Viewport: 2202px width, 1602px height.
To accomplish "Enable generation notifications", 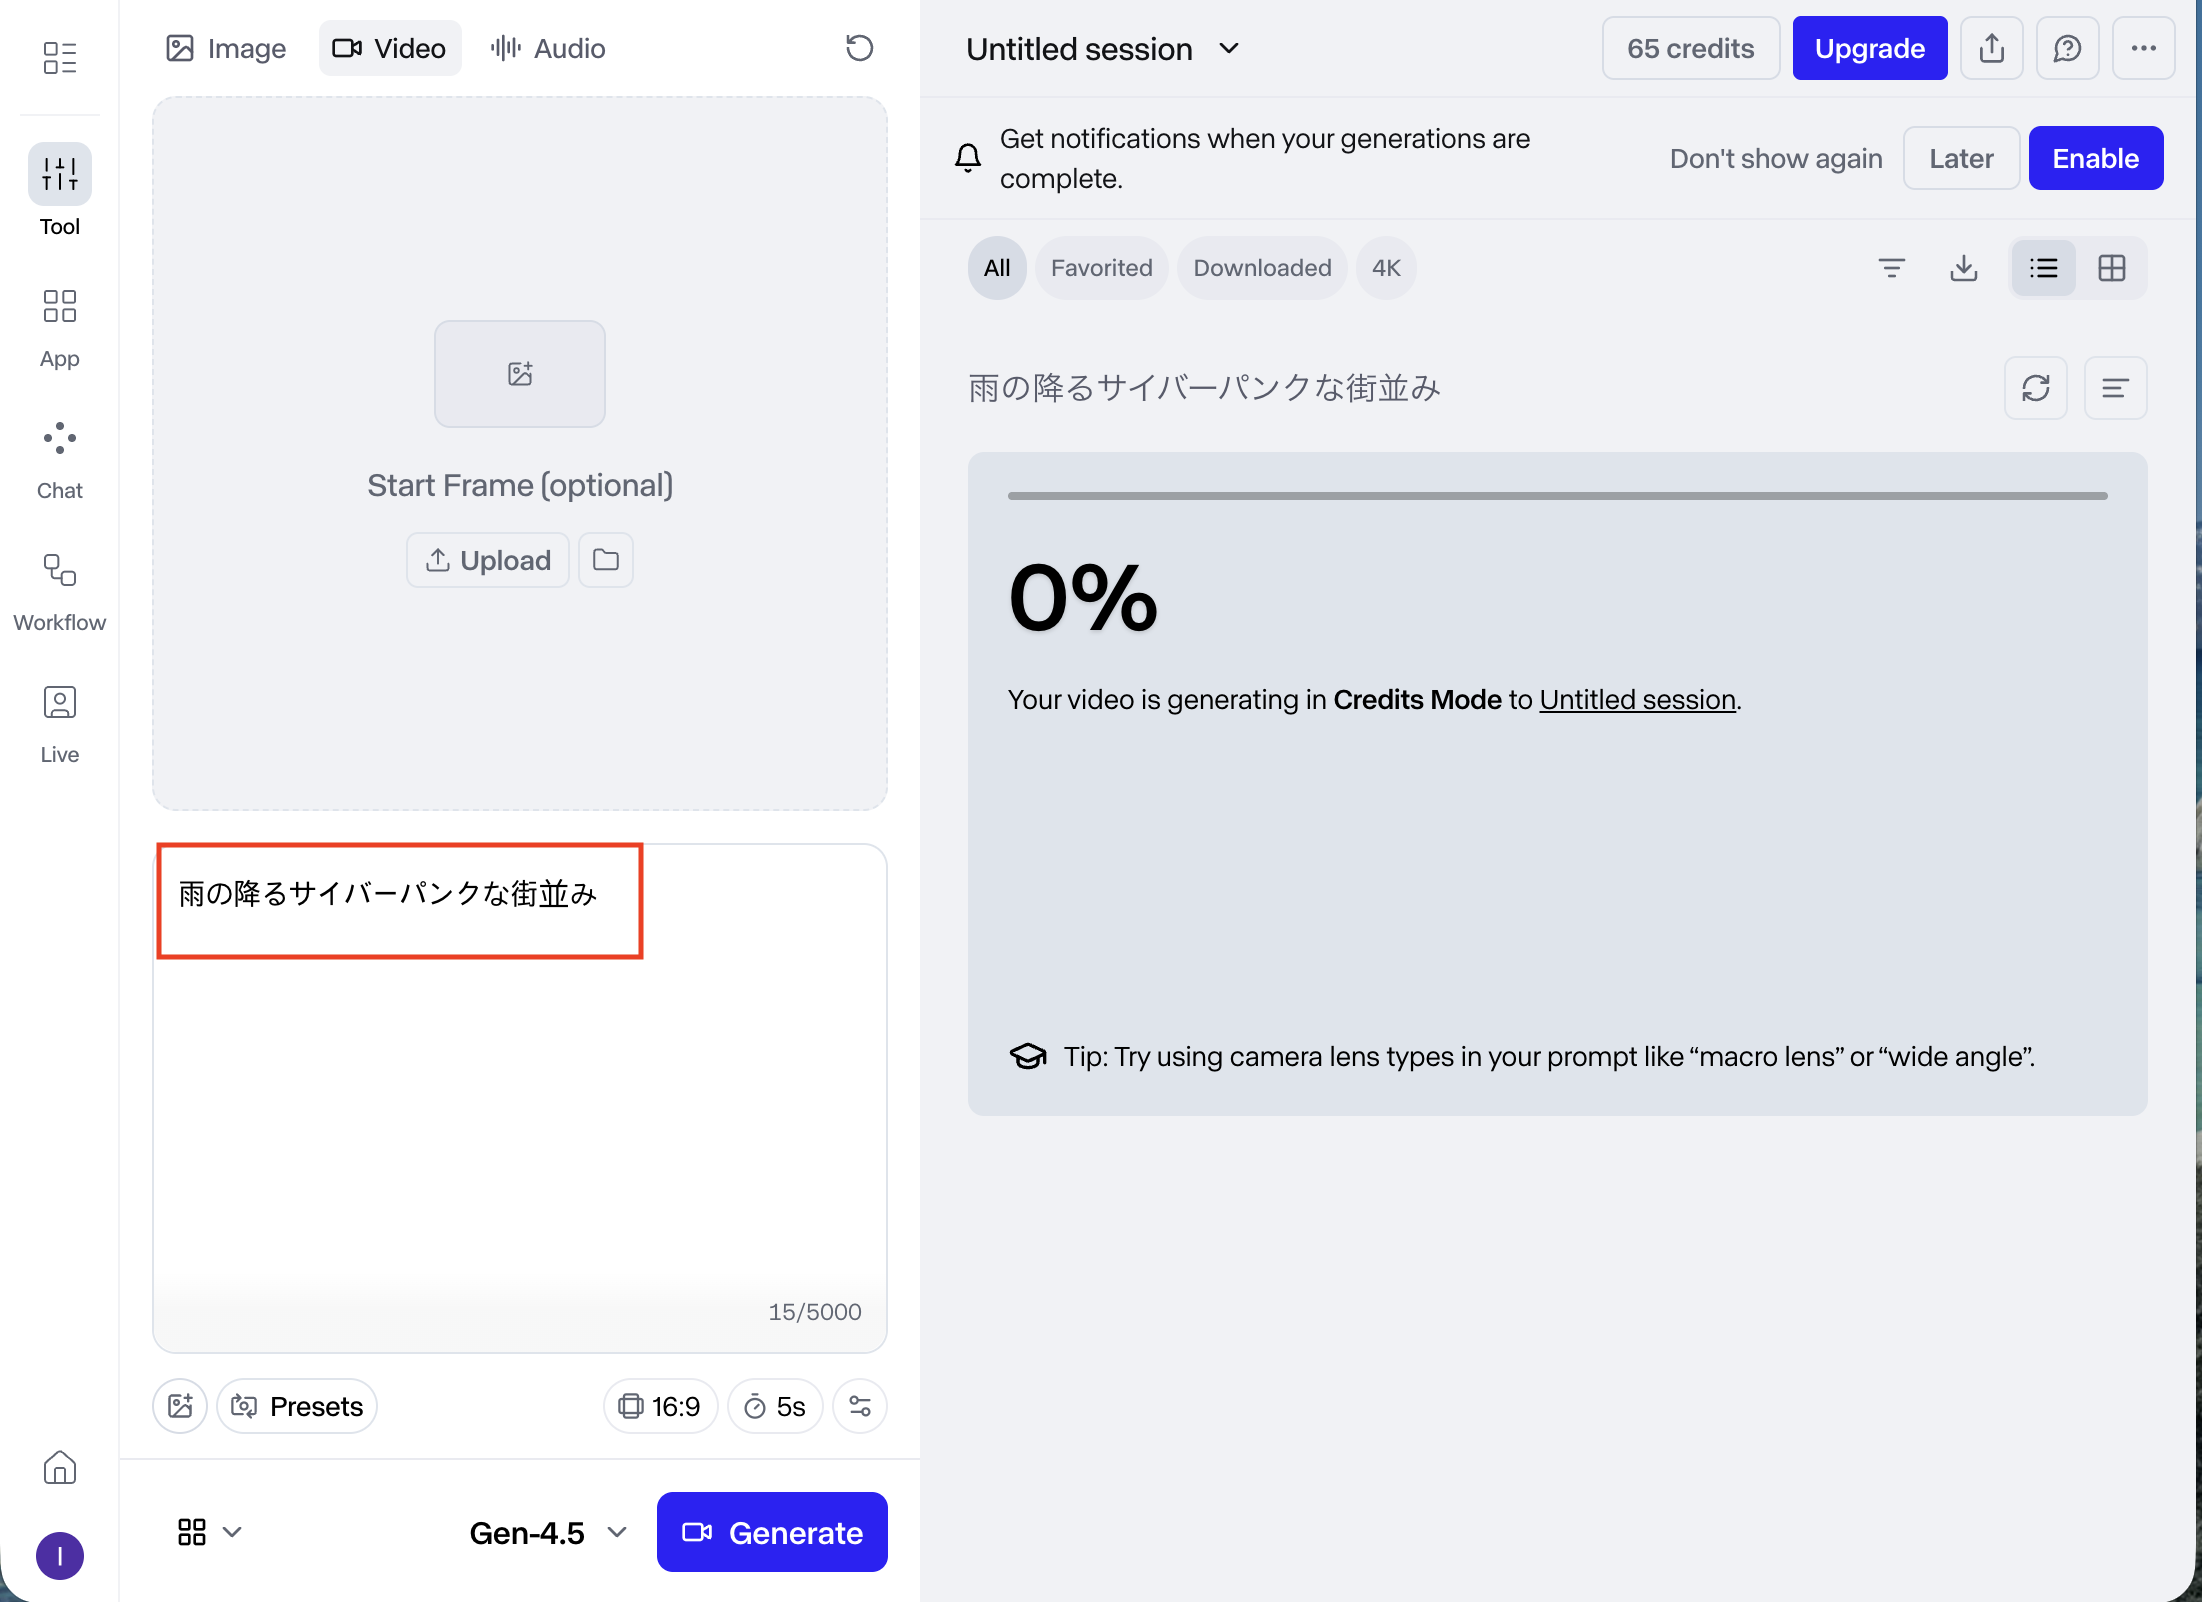I will click(2095, 158).
